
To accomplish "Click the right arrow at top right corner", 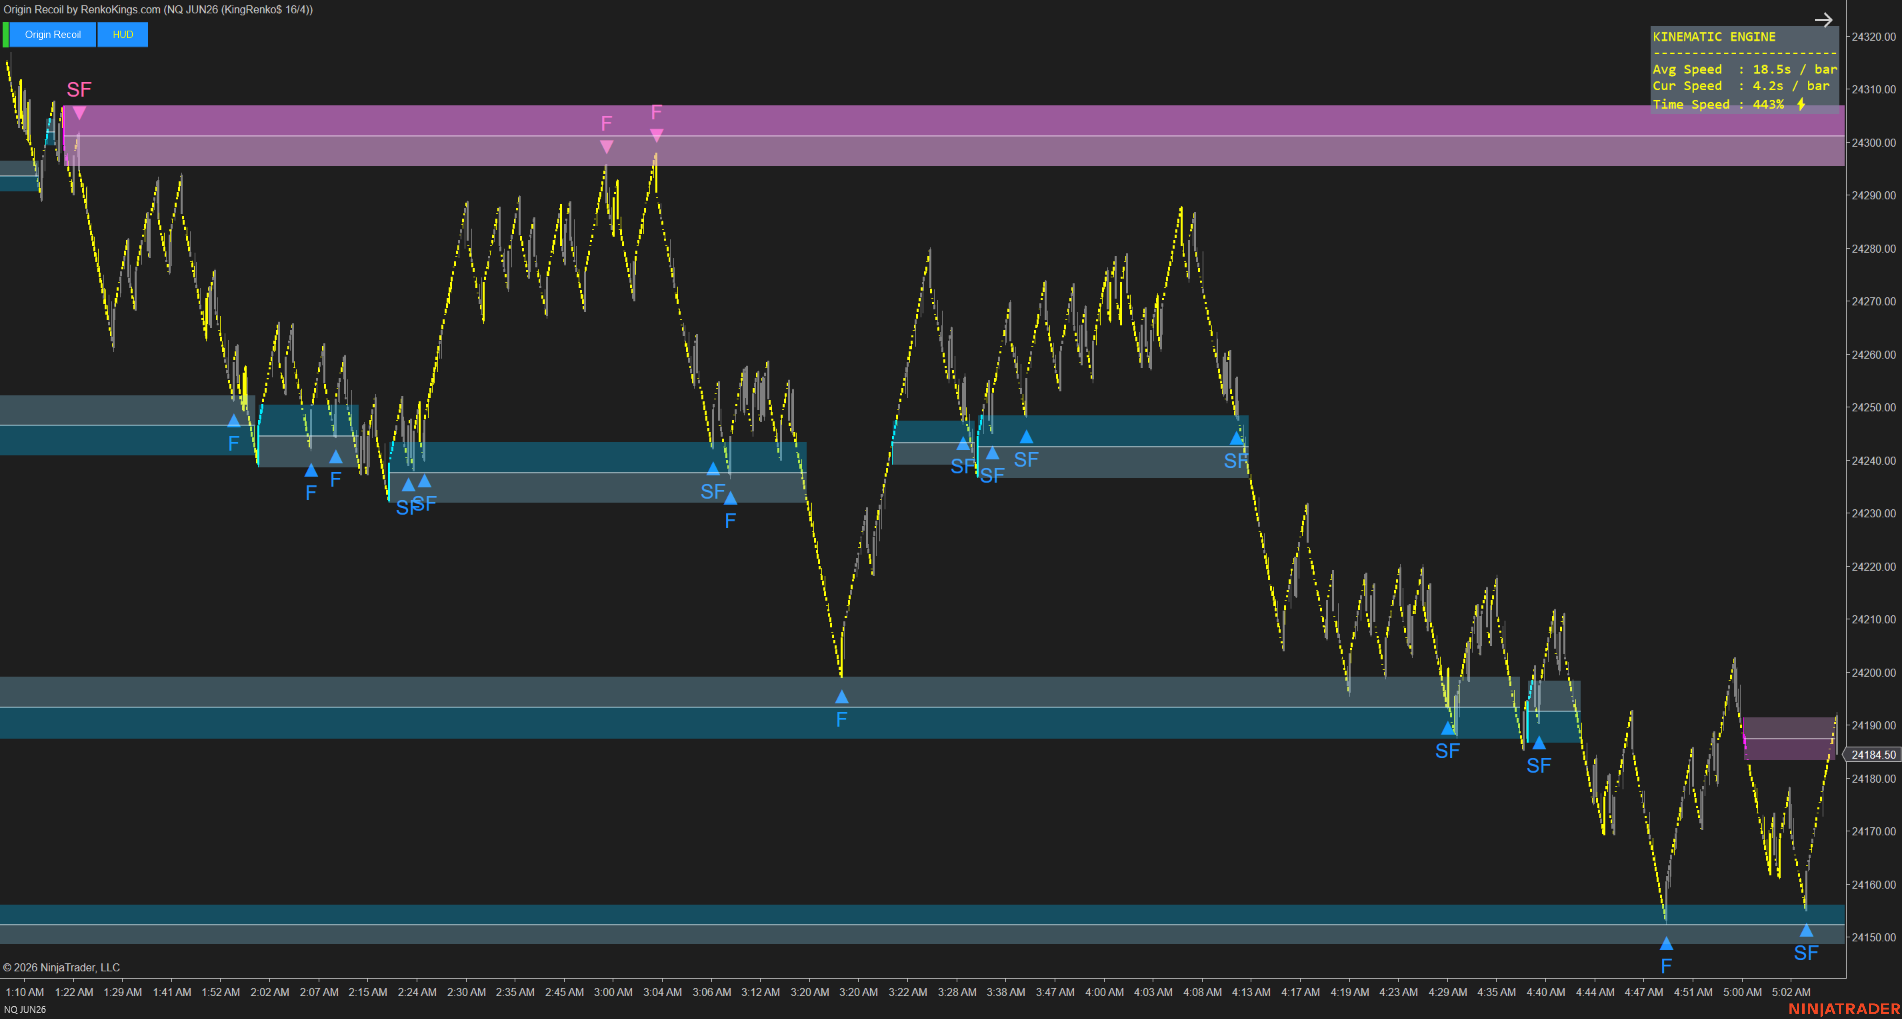I will [x=1823, y=20].
